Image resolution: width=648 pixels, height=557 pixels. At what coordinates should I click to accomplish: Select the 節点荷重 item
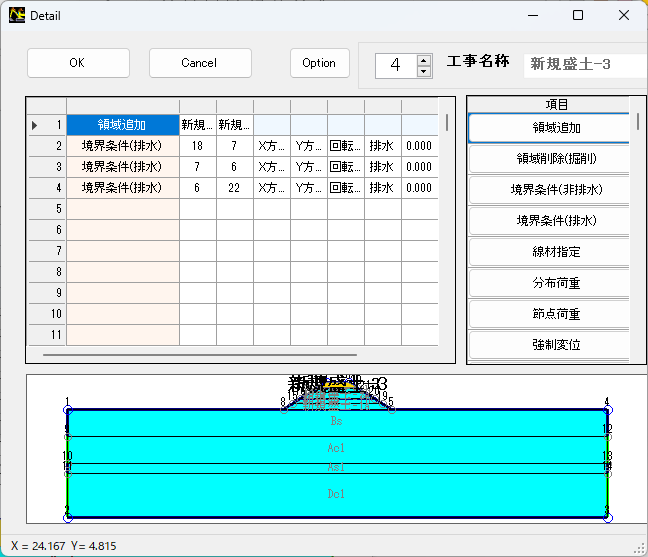click(x=549, y=314)
